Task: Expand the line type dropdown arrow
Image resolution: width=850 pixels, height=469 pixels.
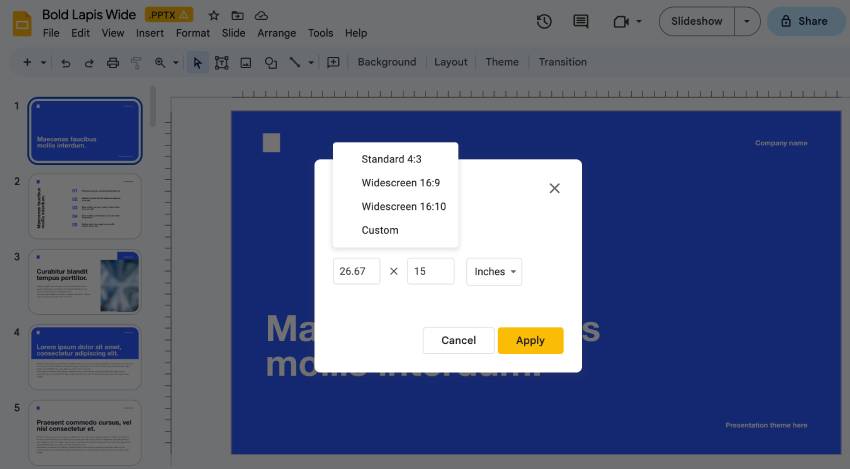Action: click(311, 62)
